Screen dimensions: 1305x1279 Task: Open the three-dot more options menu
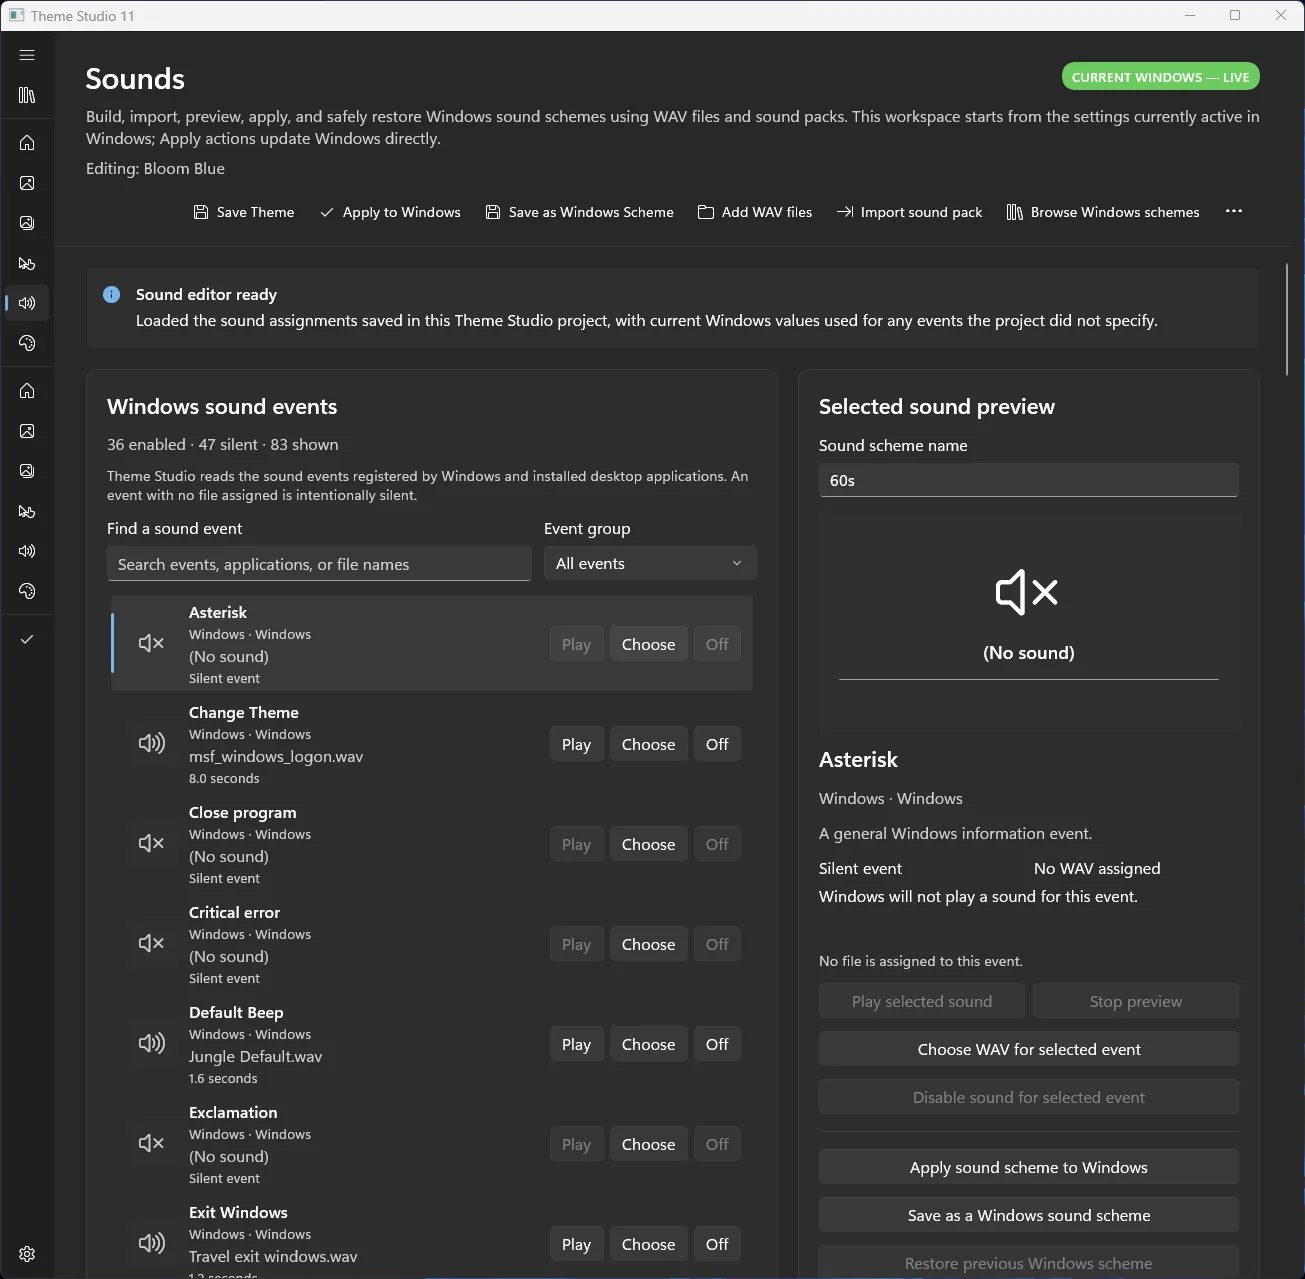[1234, 211]
